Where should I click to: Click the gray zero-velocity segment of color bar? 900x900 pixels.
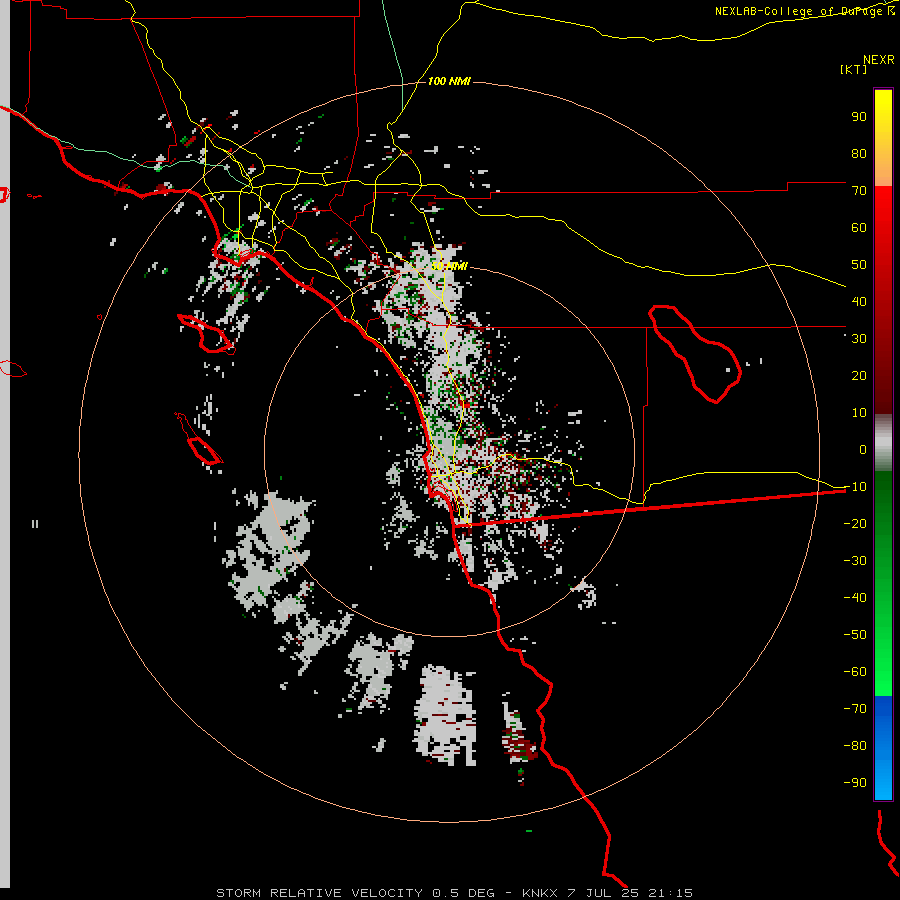[883, 443]
